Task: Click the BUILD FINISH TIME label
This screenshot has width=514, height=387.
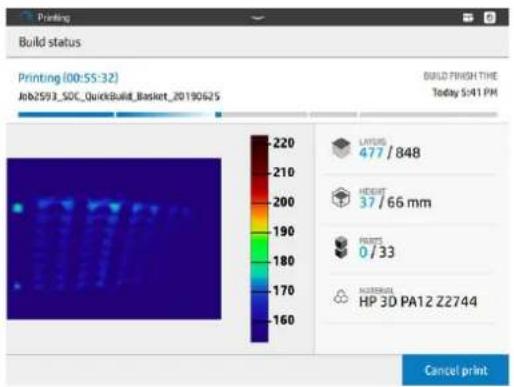Action: click(460, 76)
